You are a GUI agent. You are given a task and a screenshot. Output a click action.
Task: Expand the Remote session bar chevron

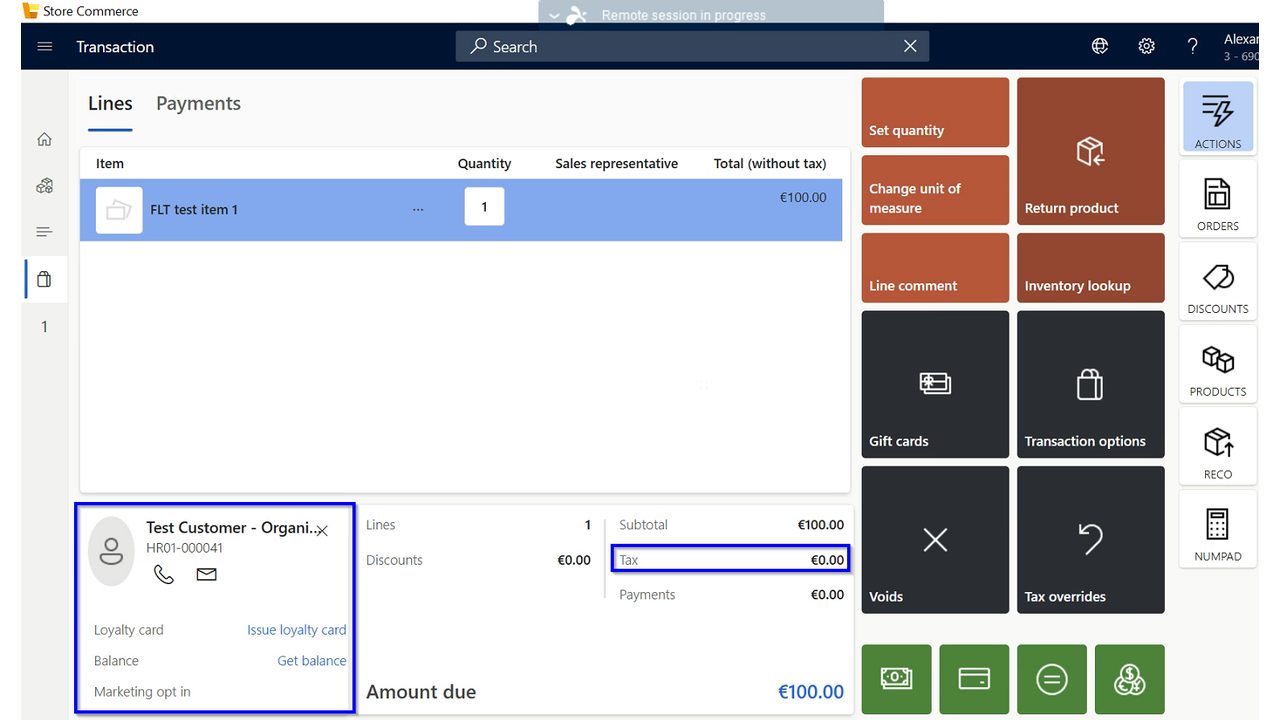point(555,16)
